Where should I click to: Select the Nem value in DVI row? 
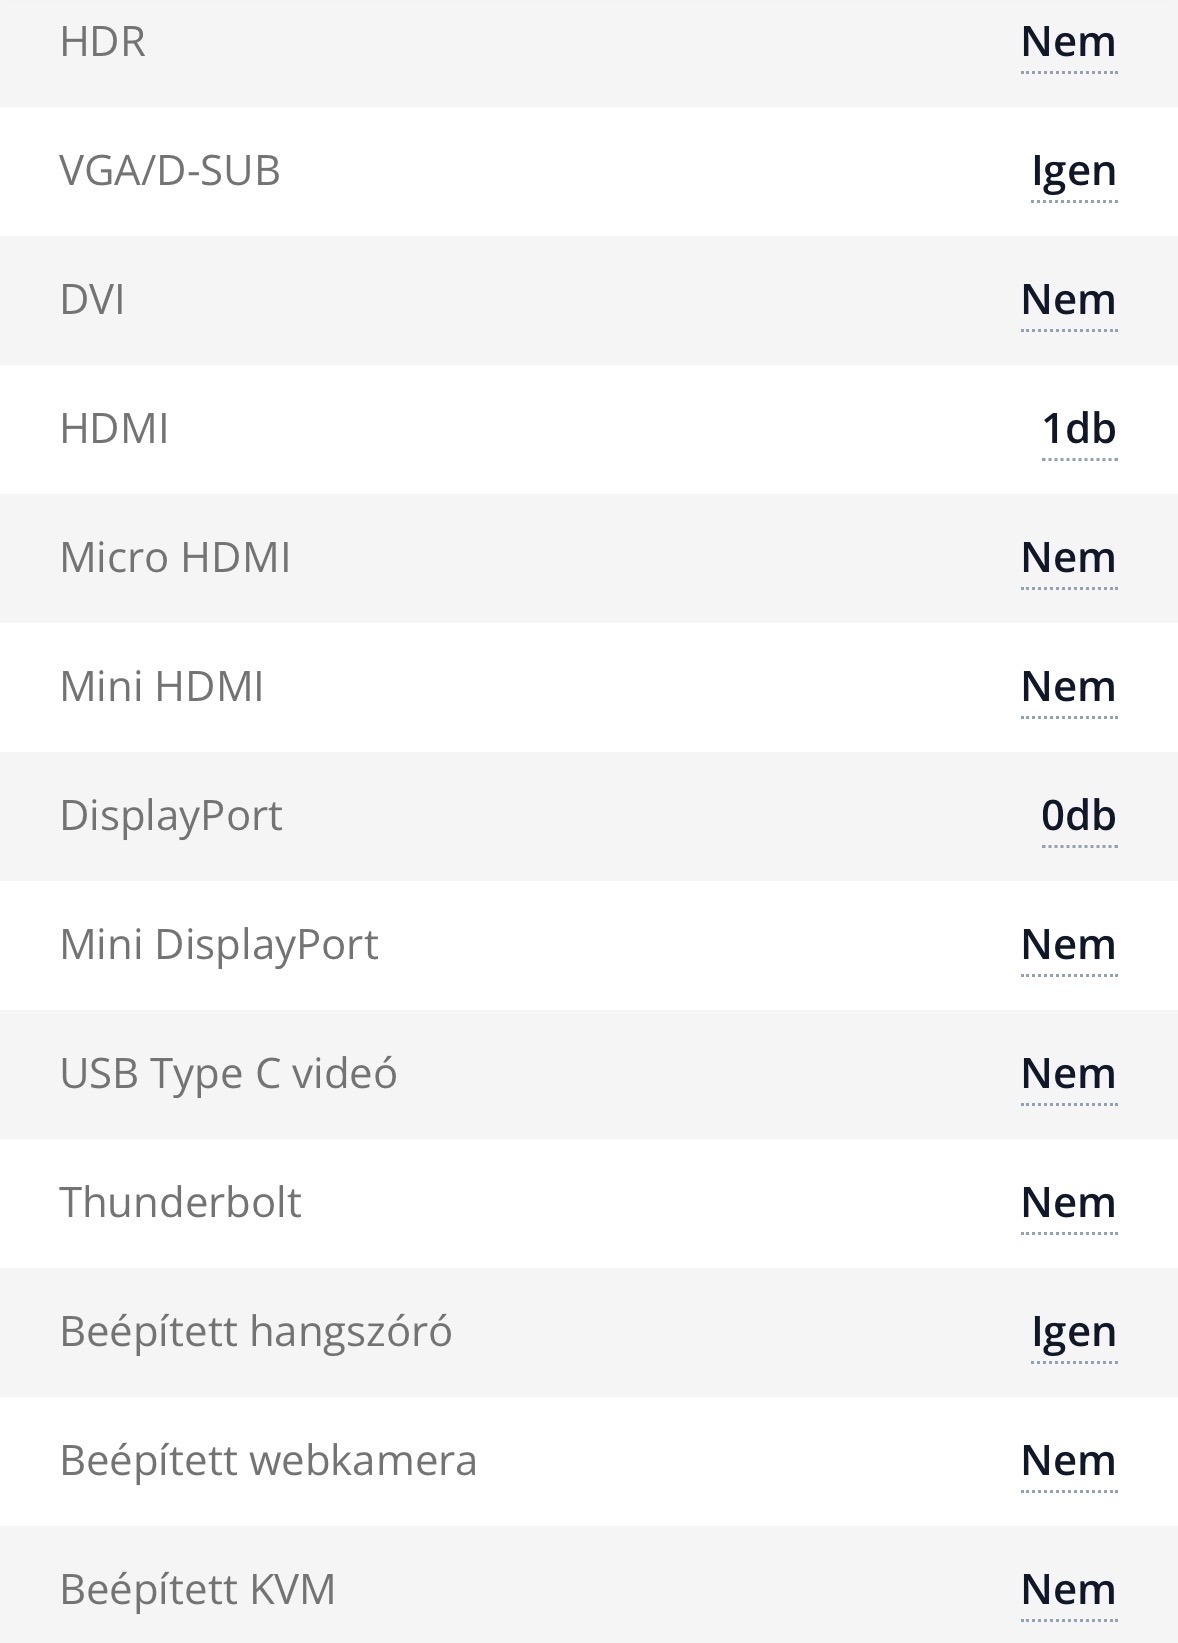click(1068, 301)
